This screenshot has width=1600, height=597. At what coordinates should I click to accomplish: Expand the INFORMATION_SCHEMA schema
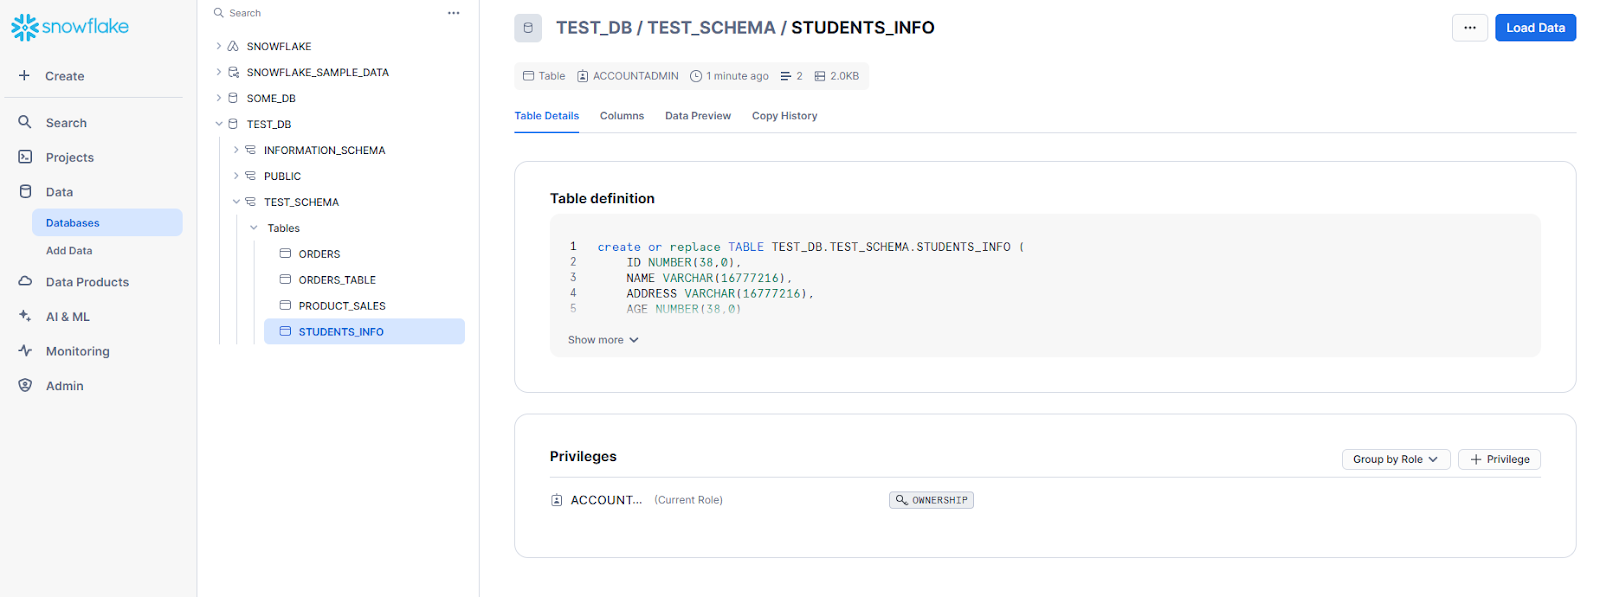pyautogui.click(x=236, y=150)
